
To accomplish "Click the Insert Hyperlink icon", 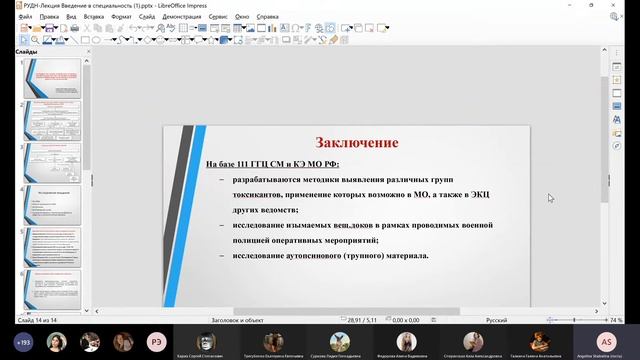I will [x=319, y=28].
